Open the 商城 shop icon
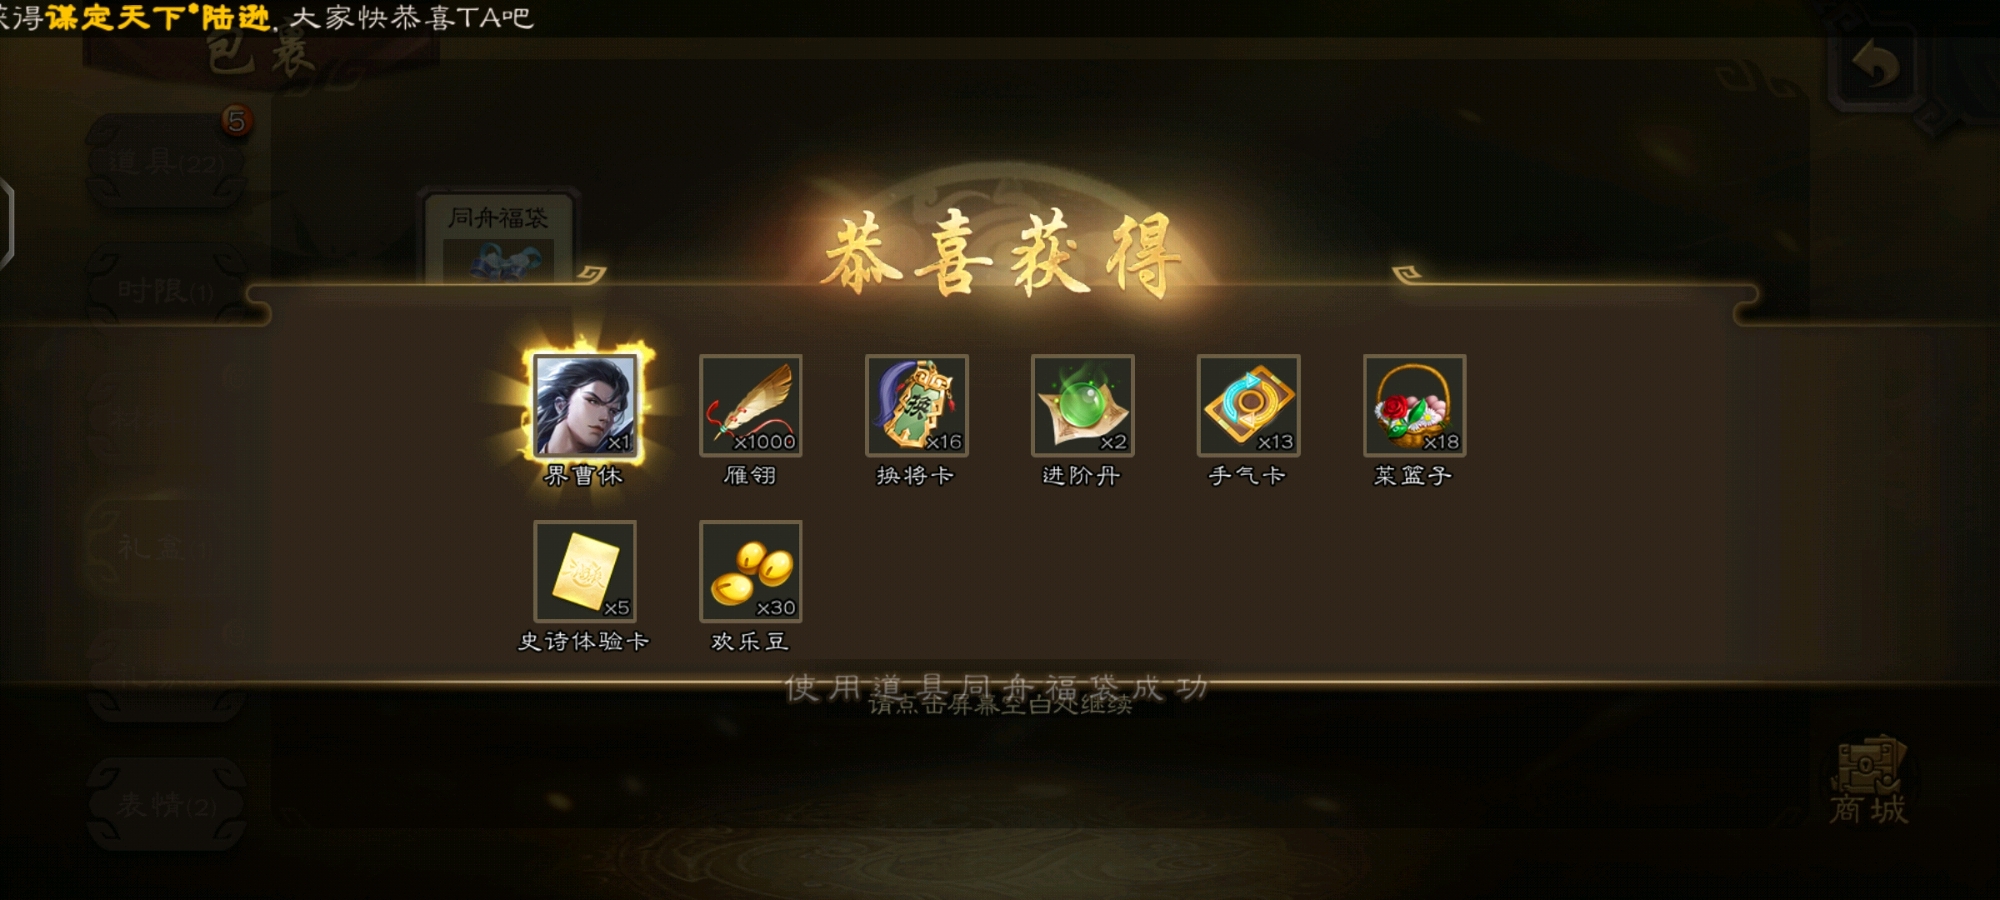Screen dimensions: 2000x900 click(x=1869, y=782)
